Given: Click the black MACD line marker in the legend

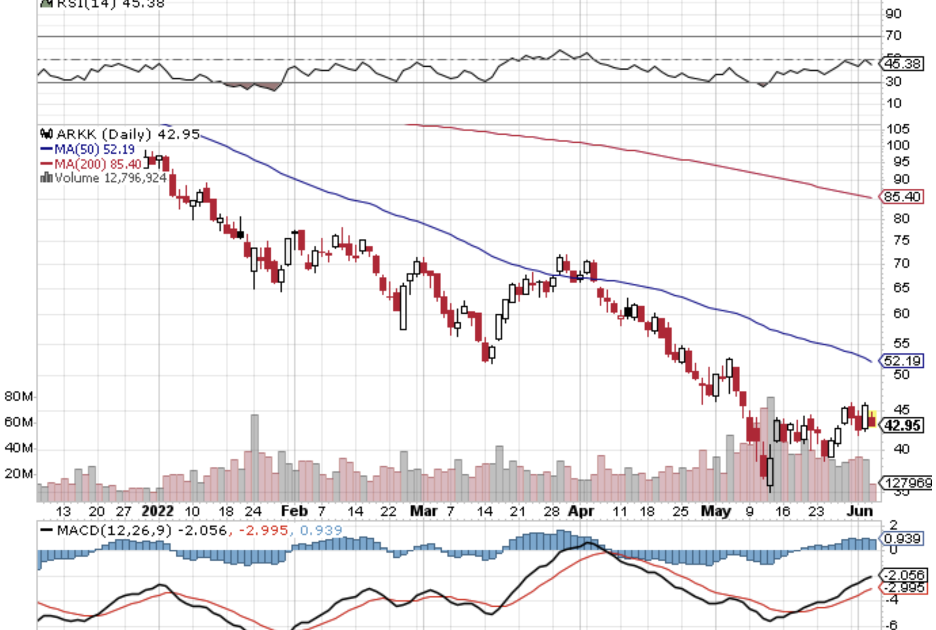Looking at the screenshot, I should coord(46,529).
